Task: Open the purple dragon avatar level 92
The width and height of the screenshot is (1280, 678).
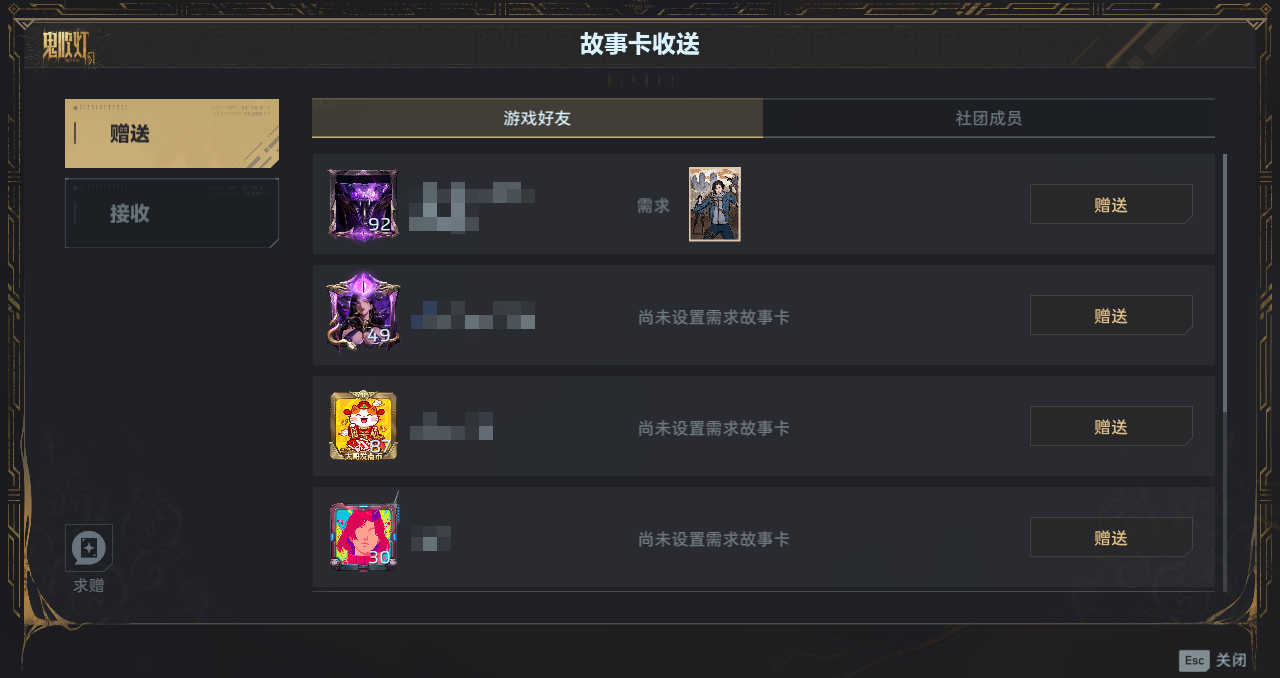Action: [x=363, y=204]
